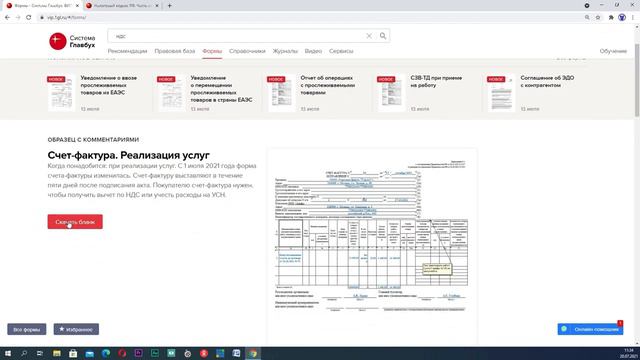This screenshot has height=360, width=640.
Task: Open Microsoft Edge from the taskbar
Action: tap(106, 353)
